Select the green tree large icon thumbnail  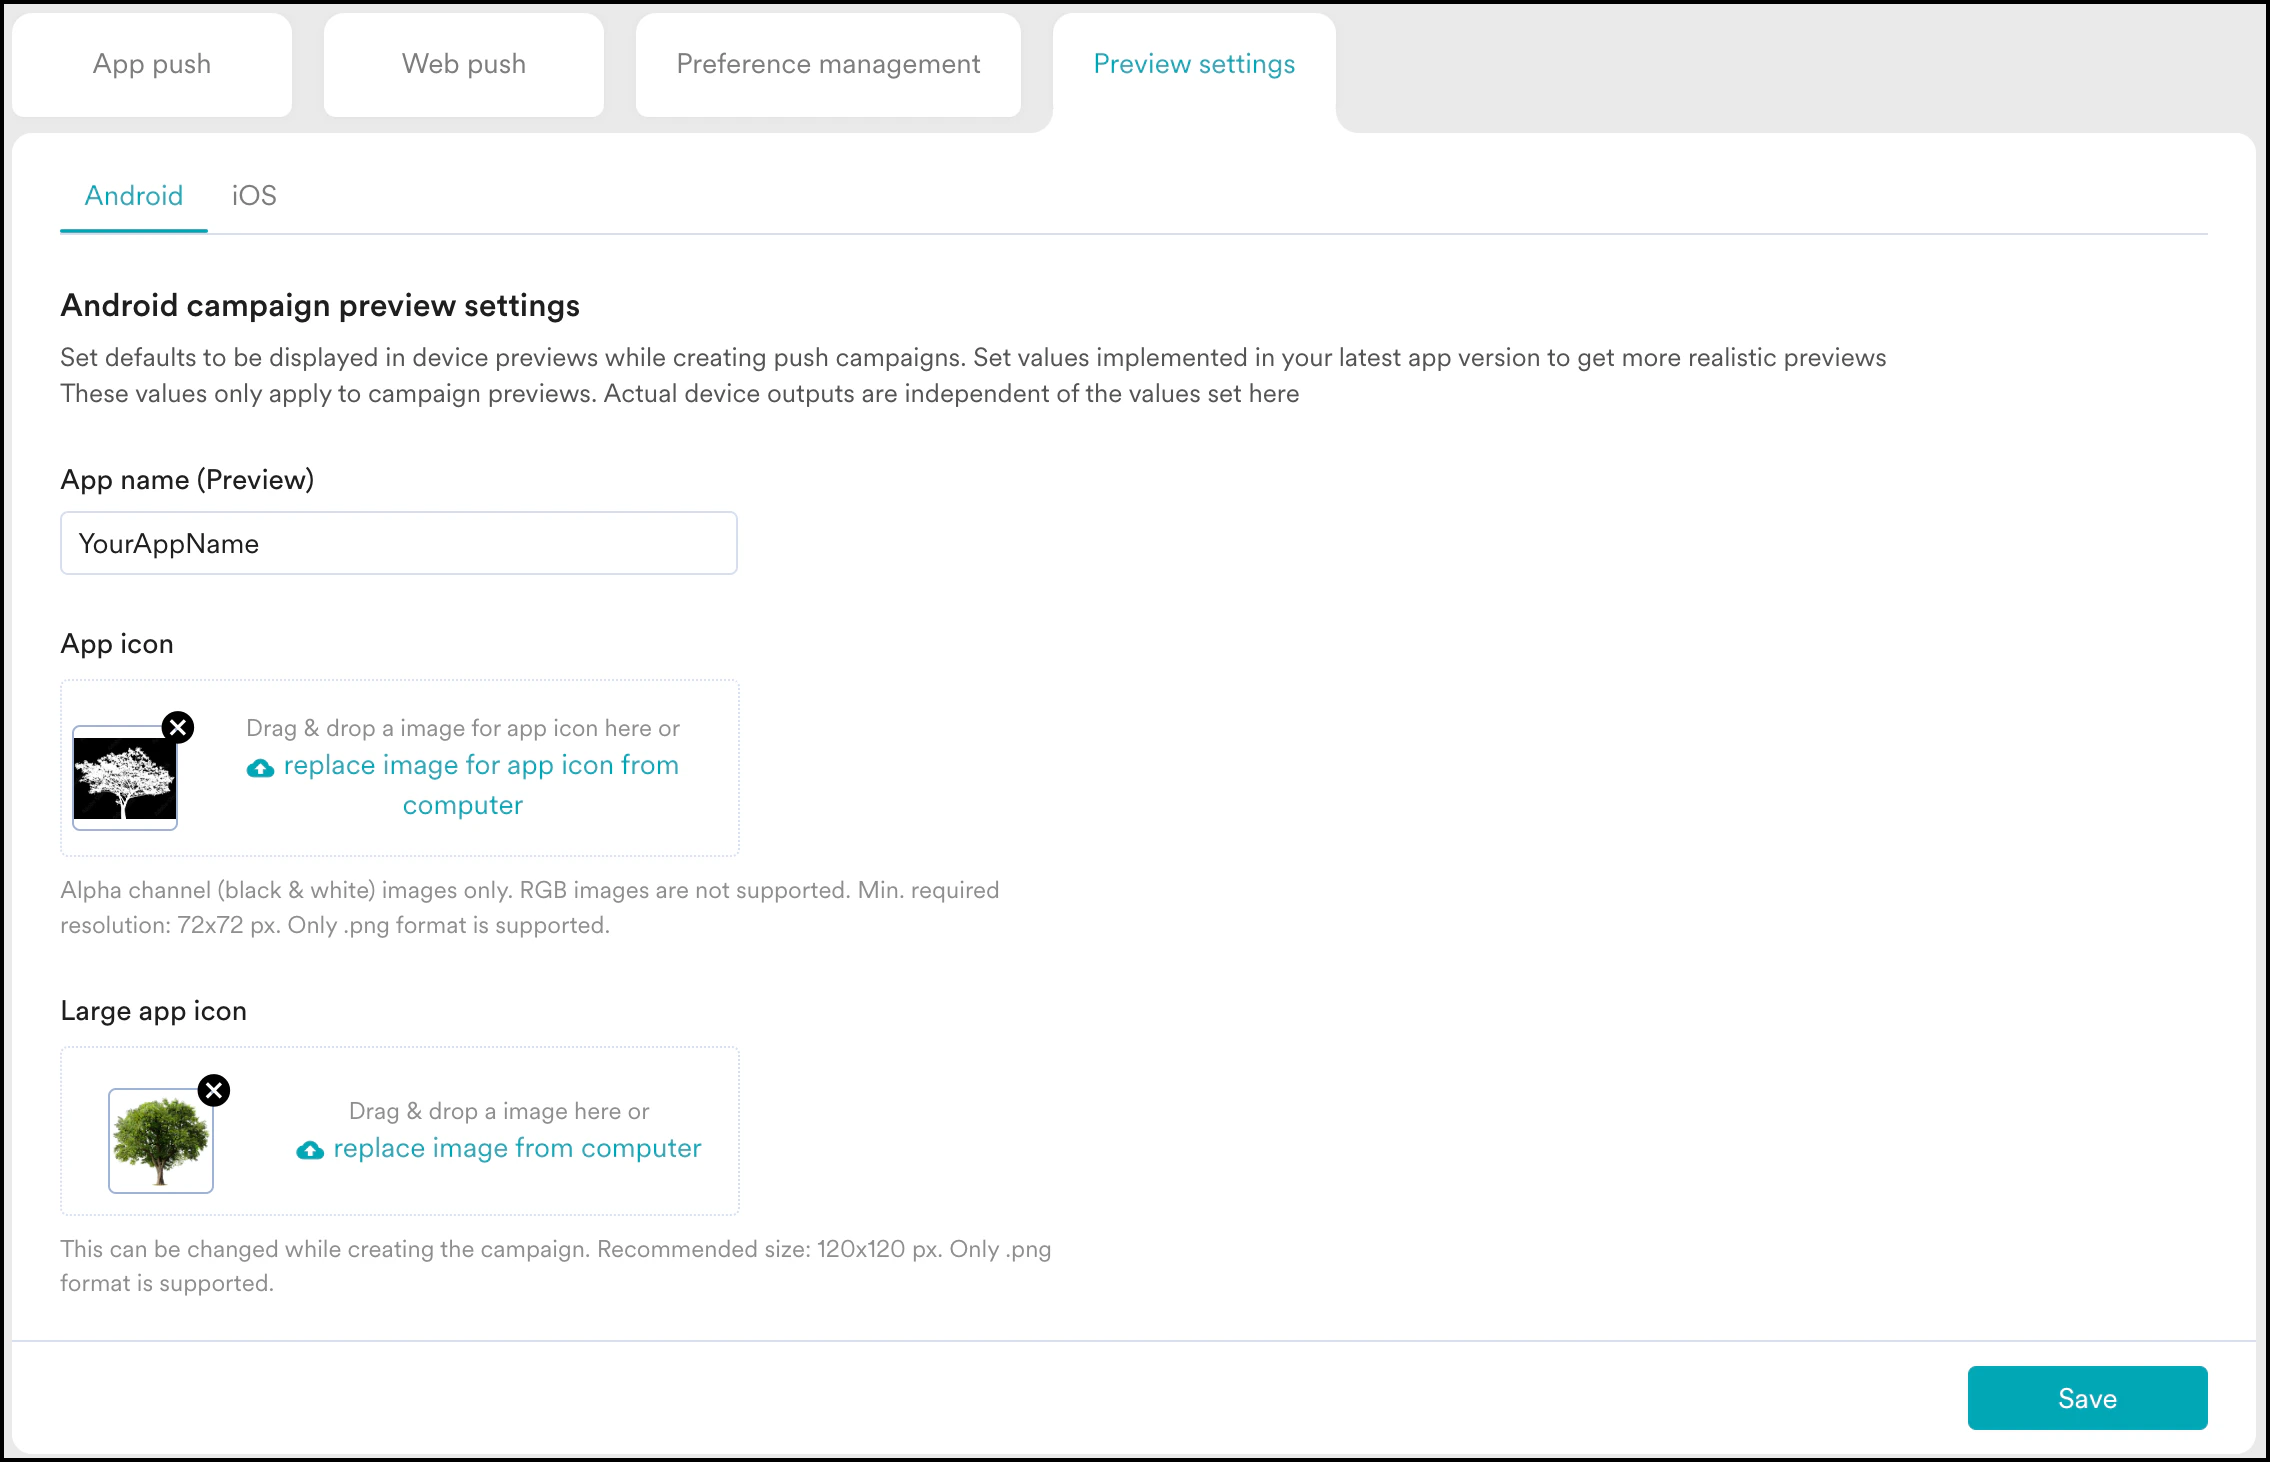[161, 1141]
